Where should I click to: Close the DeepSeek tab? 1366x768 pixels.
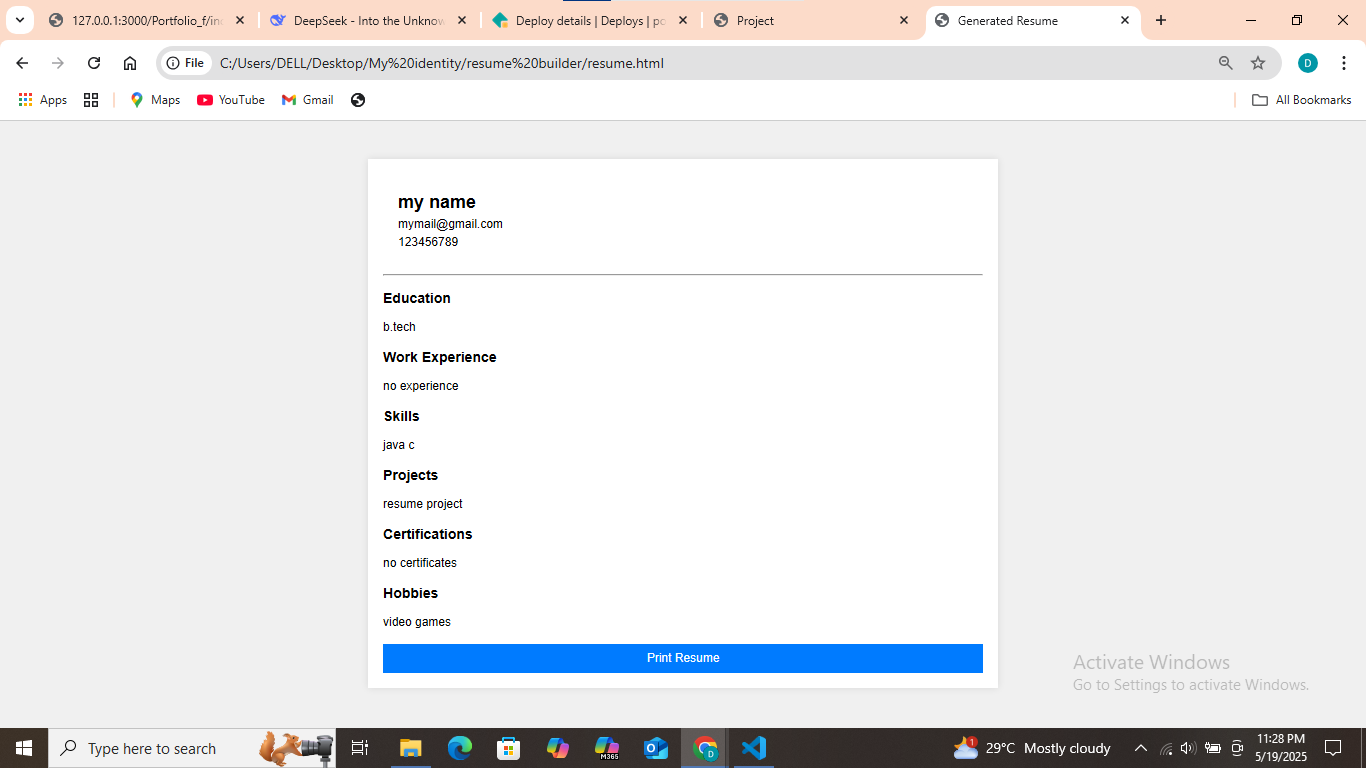tap(462, 20)
